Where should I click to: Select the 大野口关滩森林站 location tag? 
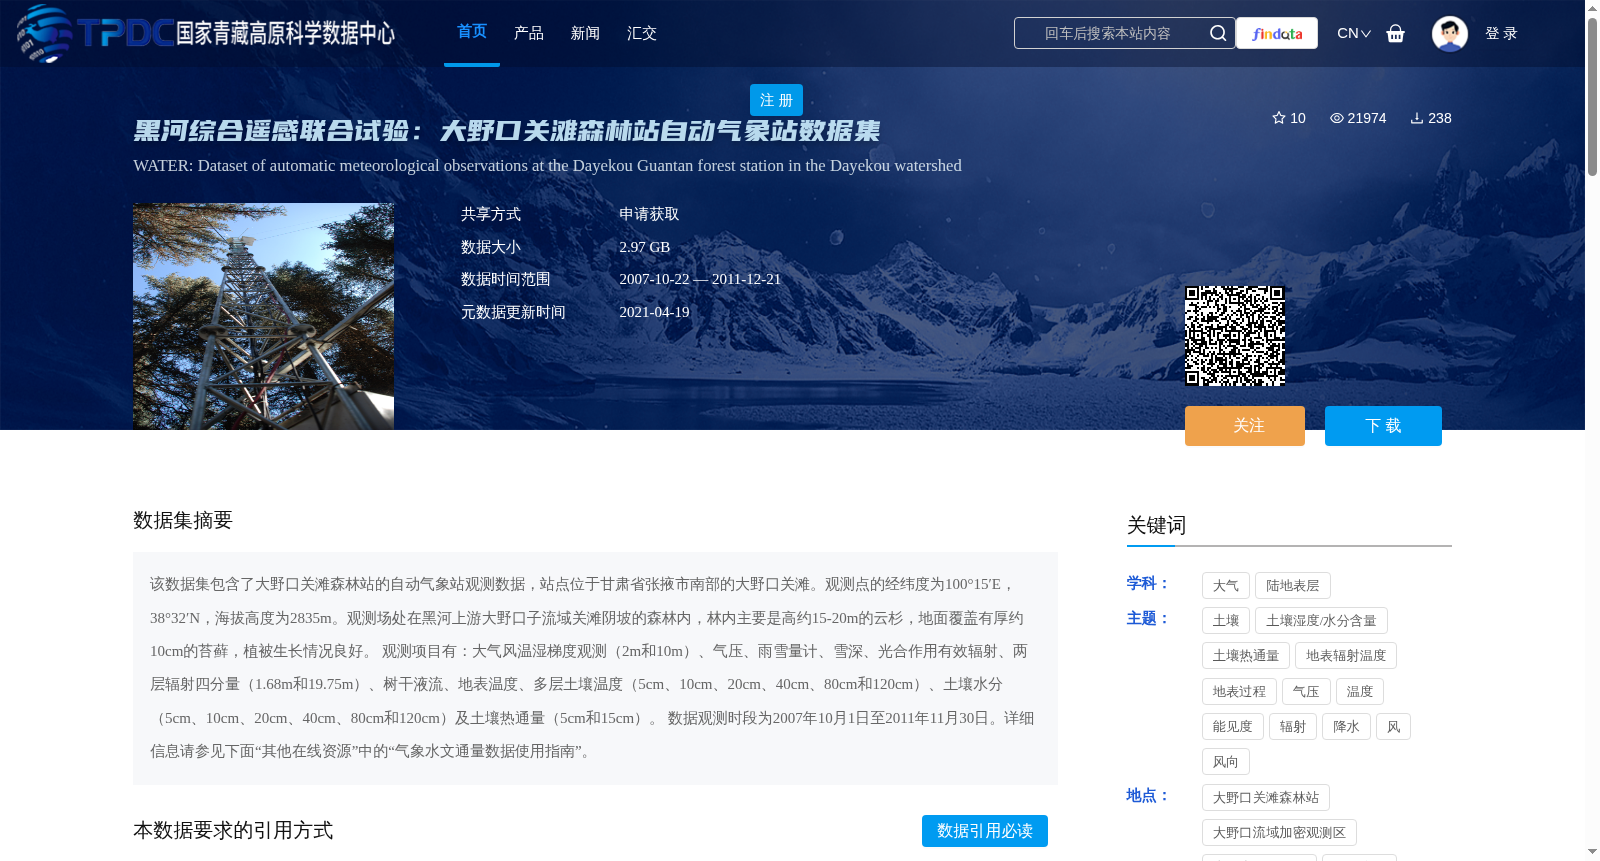click(x=1266, y=798)
